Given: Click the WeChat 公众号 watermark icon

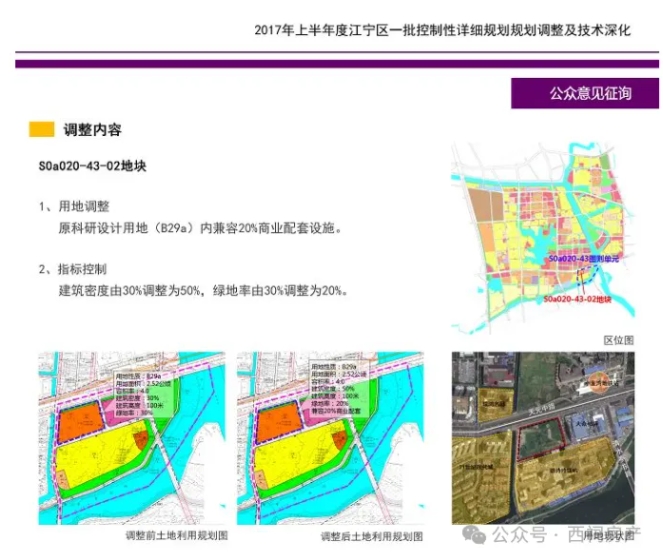Looking at the screenshot, I should click(474, 533).
